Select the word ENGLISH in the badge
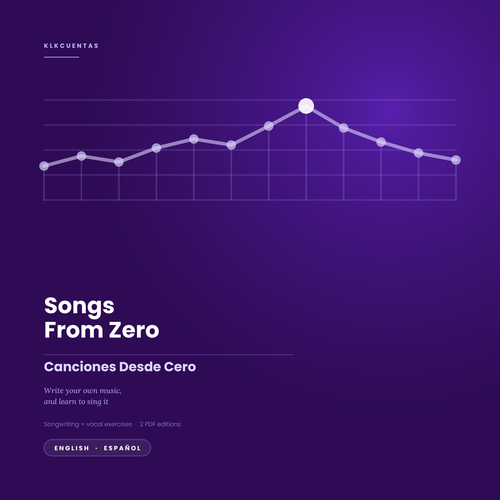 tap(72, 448)
